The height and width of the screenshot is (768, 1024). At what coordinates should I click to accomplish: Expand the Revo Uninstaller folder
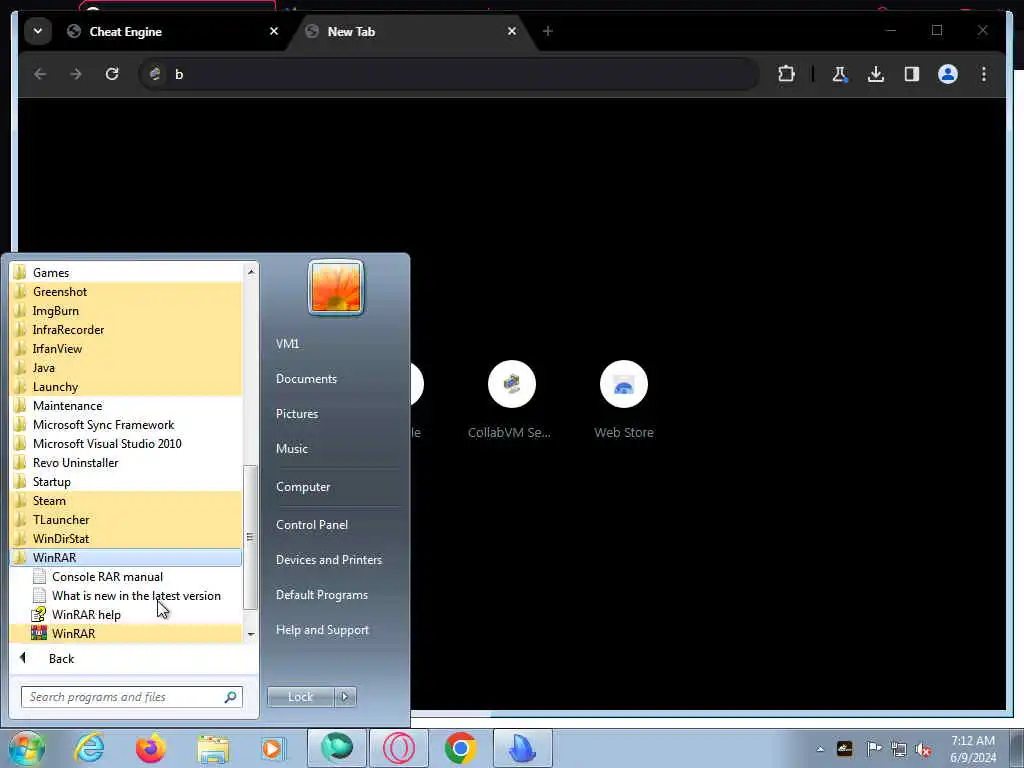point(125,462)
